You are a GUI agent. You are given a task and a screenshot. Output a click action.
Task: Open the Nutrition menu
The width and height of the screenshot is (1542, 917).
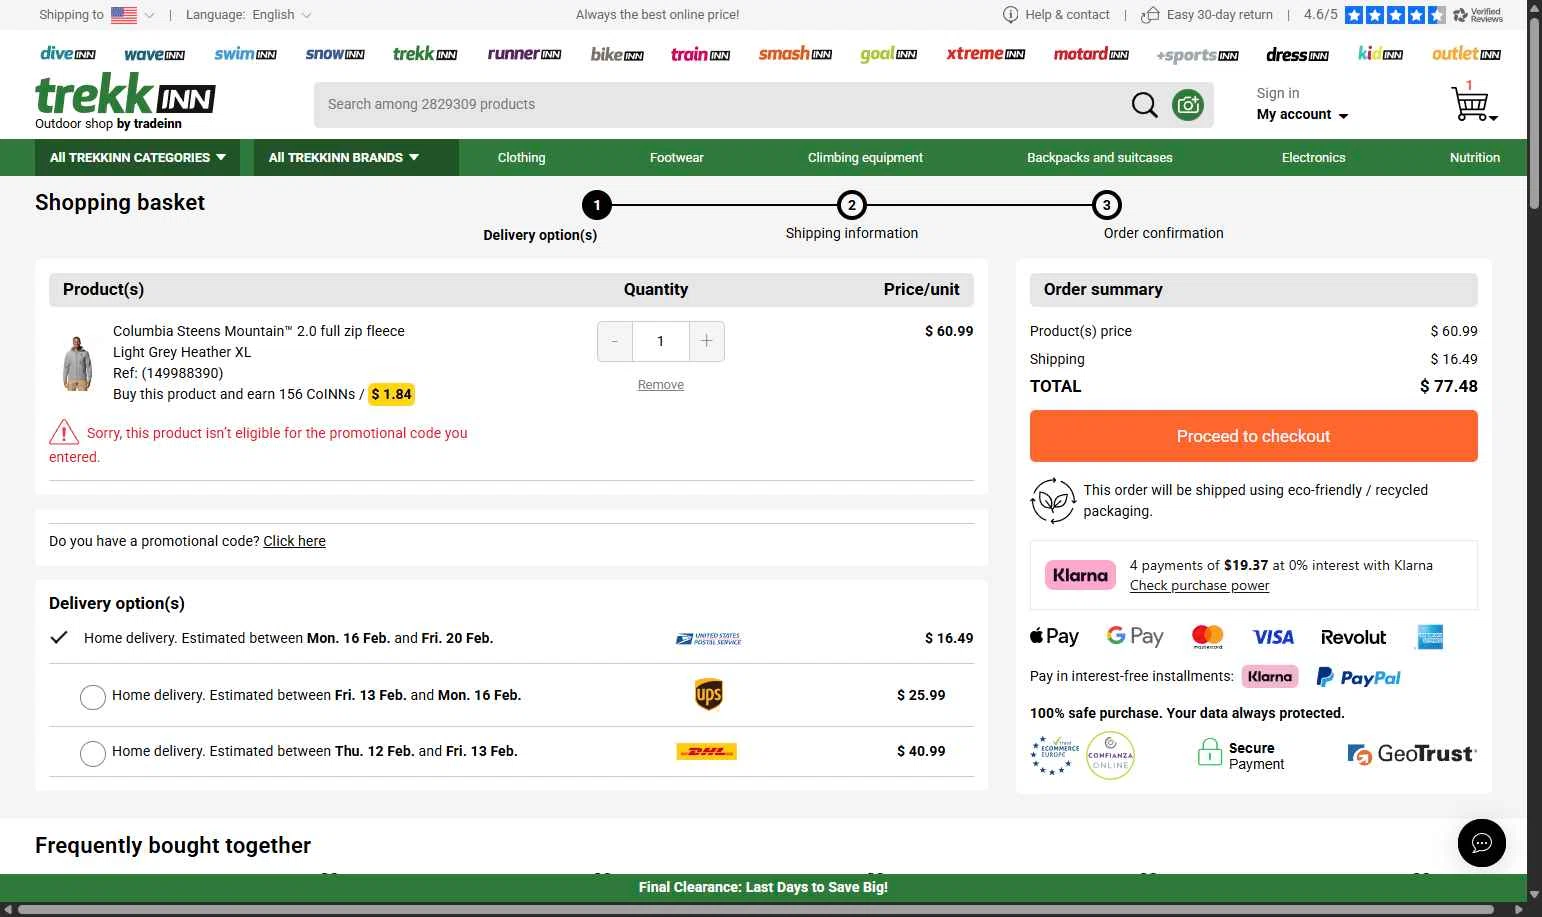click(1474, 158)
